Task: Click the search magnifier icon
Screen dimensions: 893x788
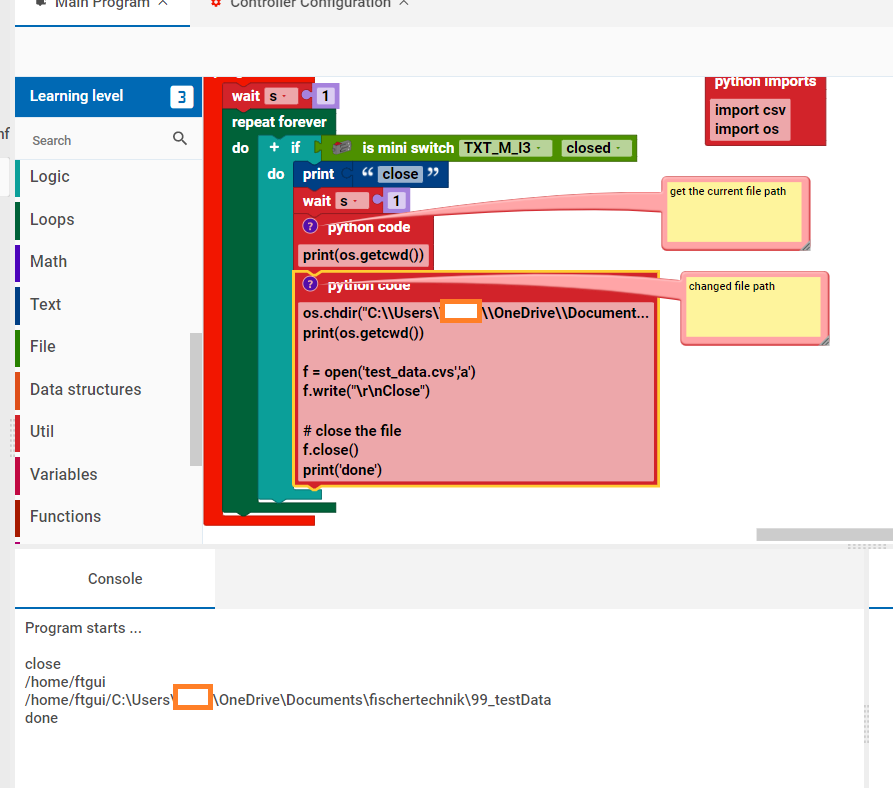Action: [180, 138]
